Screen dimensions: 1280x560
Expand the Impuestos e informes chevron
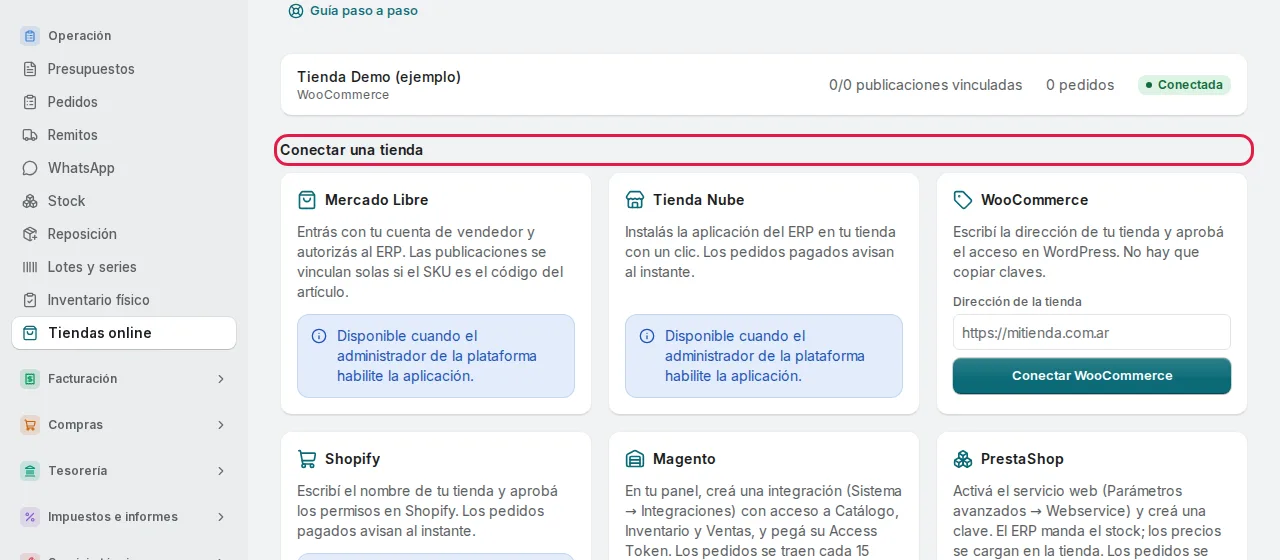[x=221, y=517]
